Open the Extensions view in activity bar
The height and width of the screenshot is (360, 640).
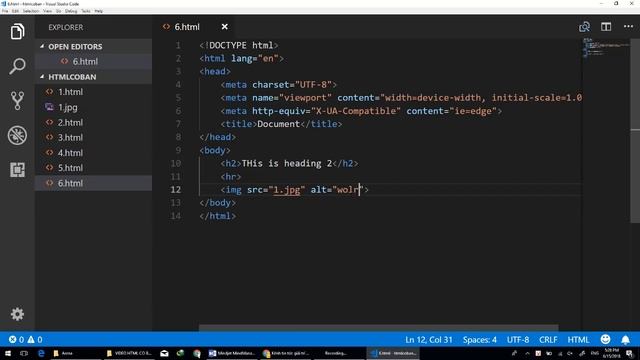coord(17,169)
